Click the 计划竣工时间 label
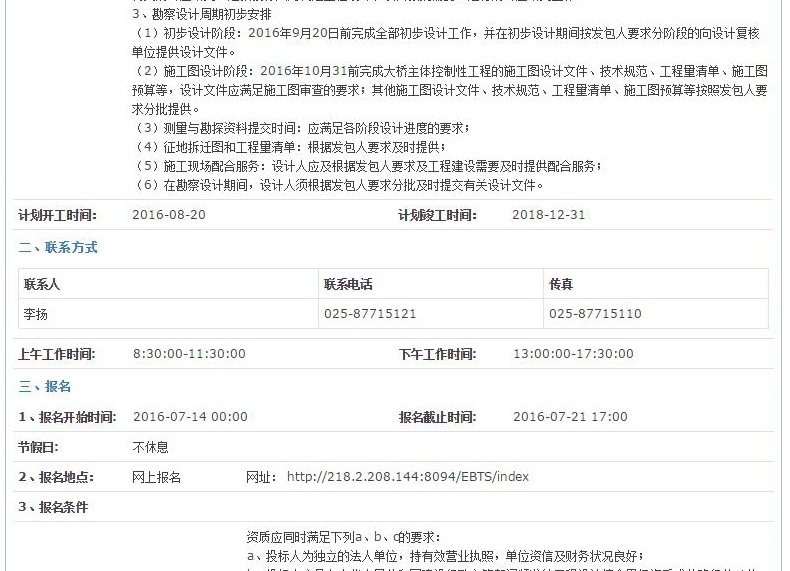 [437, 215]
